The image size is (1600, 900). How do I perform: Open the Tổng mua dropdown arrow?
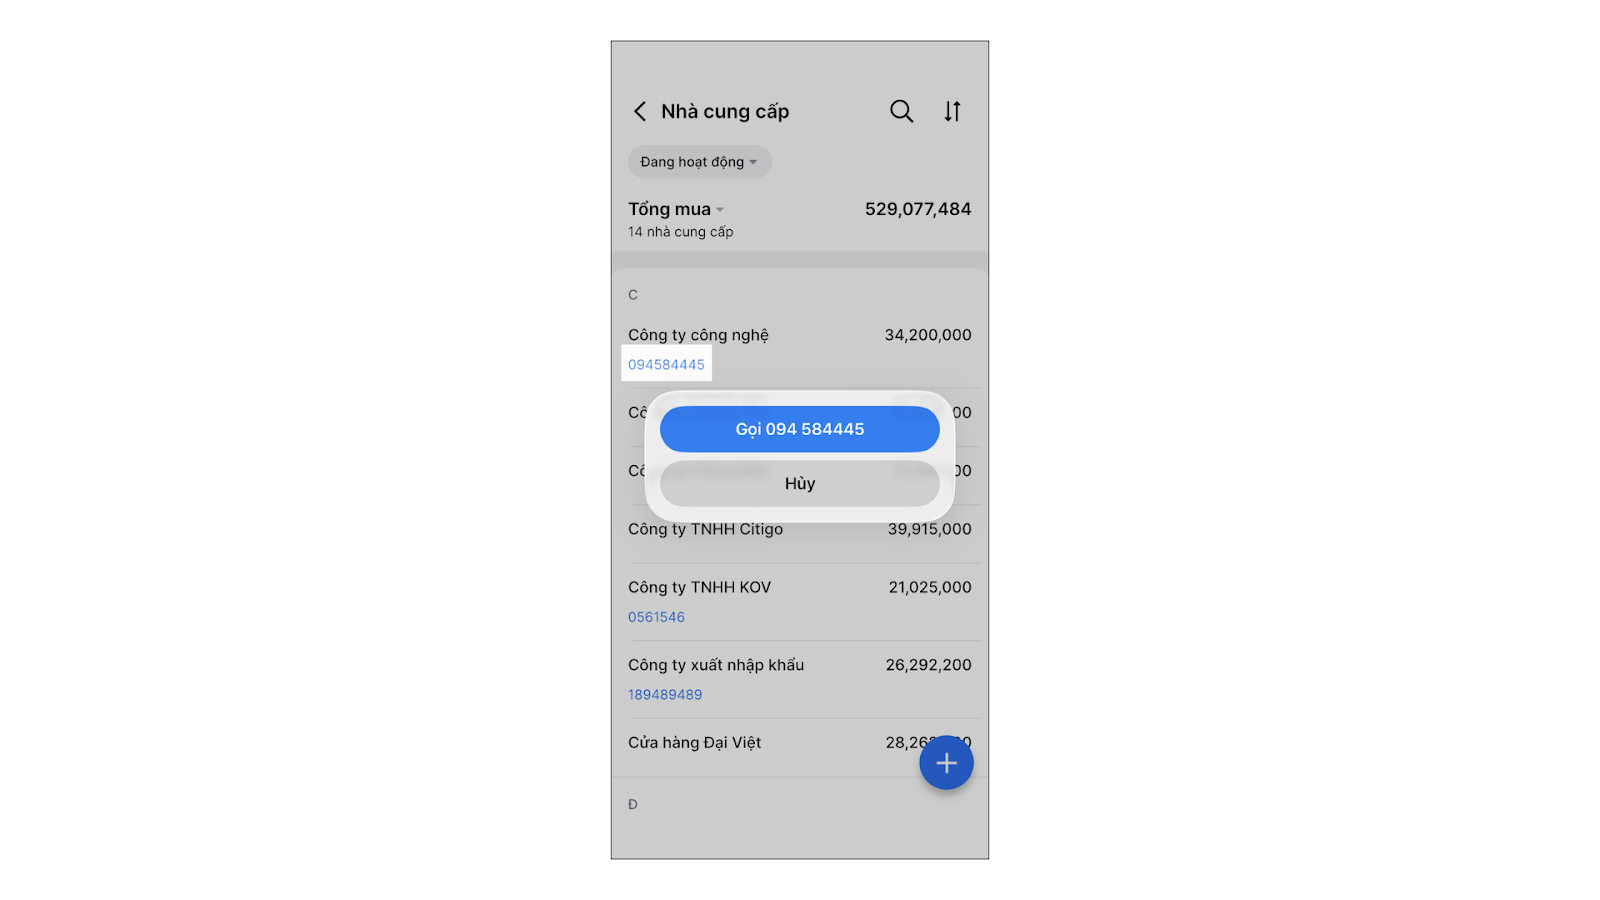coord(720,210)
